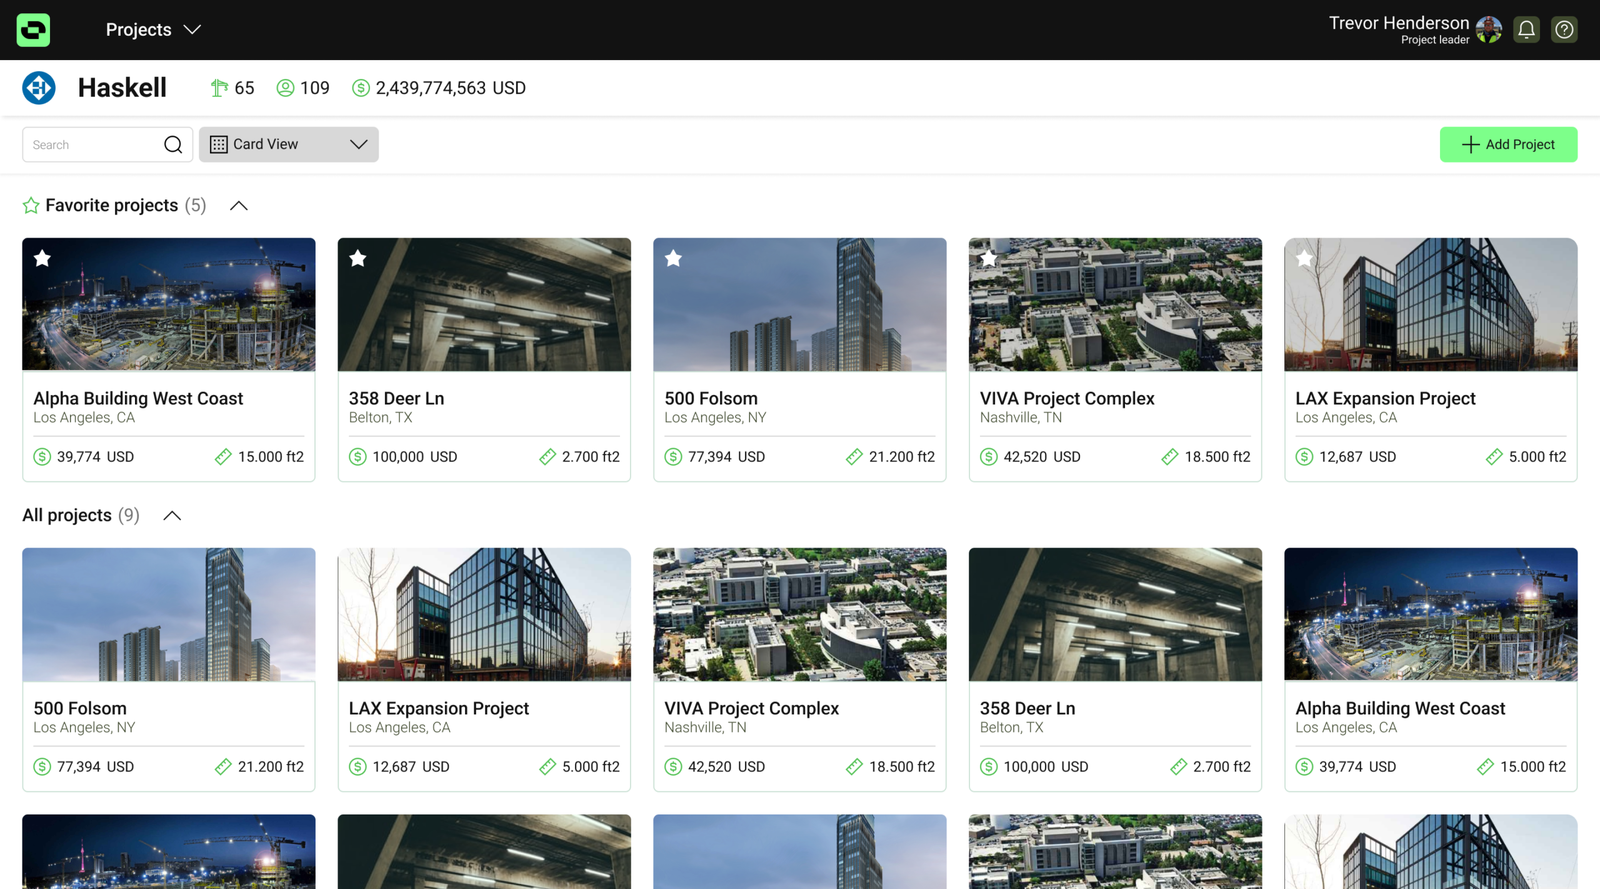Open the notifications bell
Screen dimensions: 1600x889
coord(1526,30)
